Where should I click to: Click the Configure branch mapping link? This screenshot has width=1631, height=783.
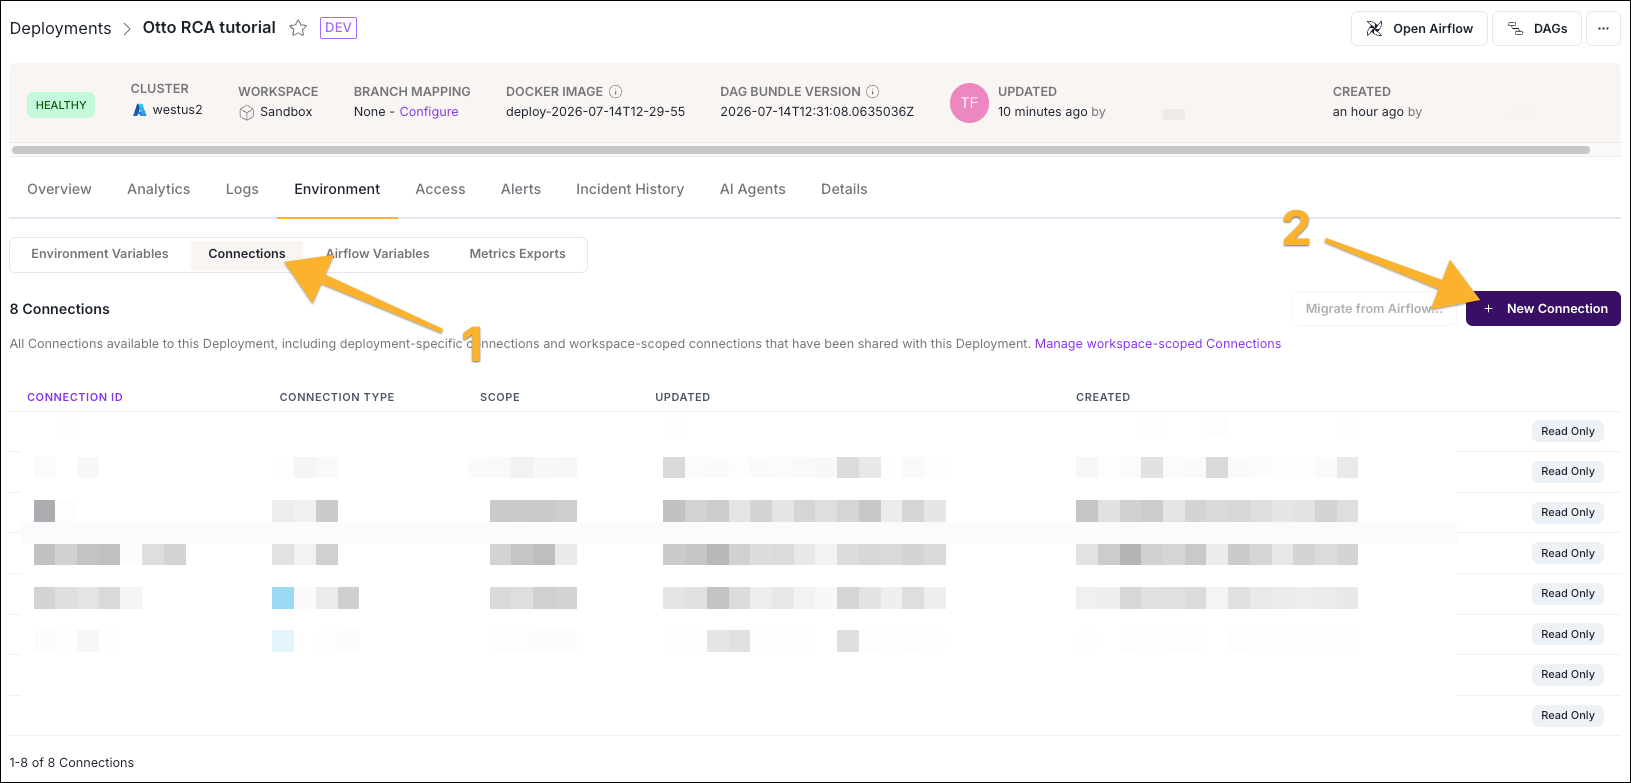point(429,112)
